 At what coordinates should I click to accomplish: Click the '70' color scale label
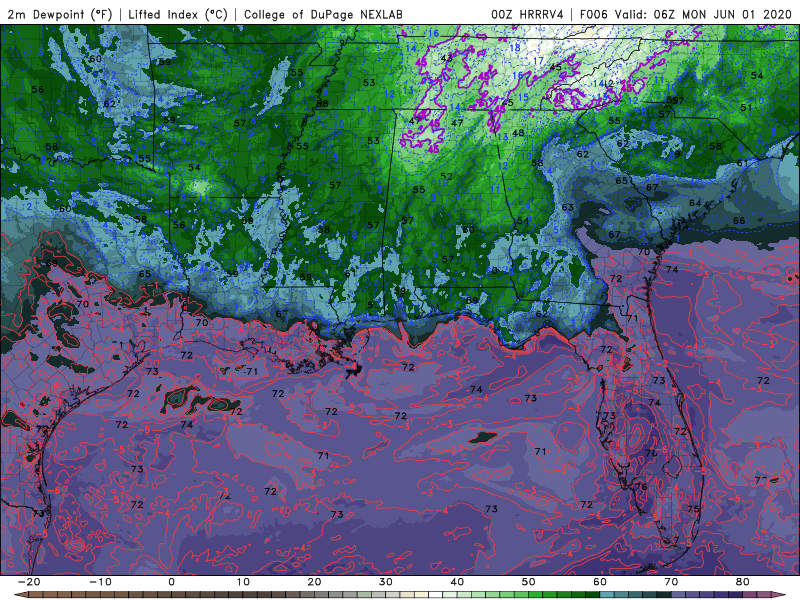[x=671, y=582]
